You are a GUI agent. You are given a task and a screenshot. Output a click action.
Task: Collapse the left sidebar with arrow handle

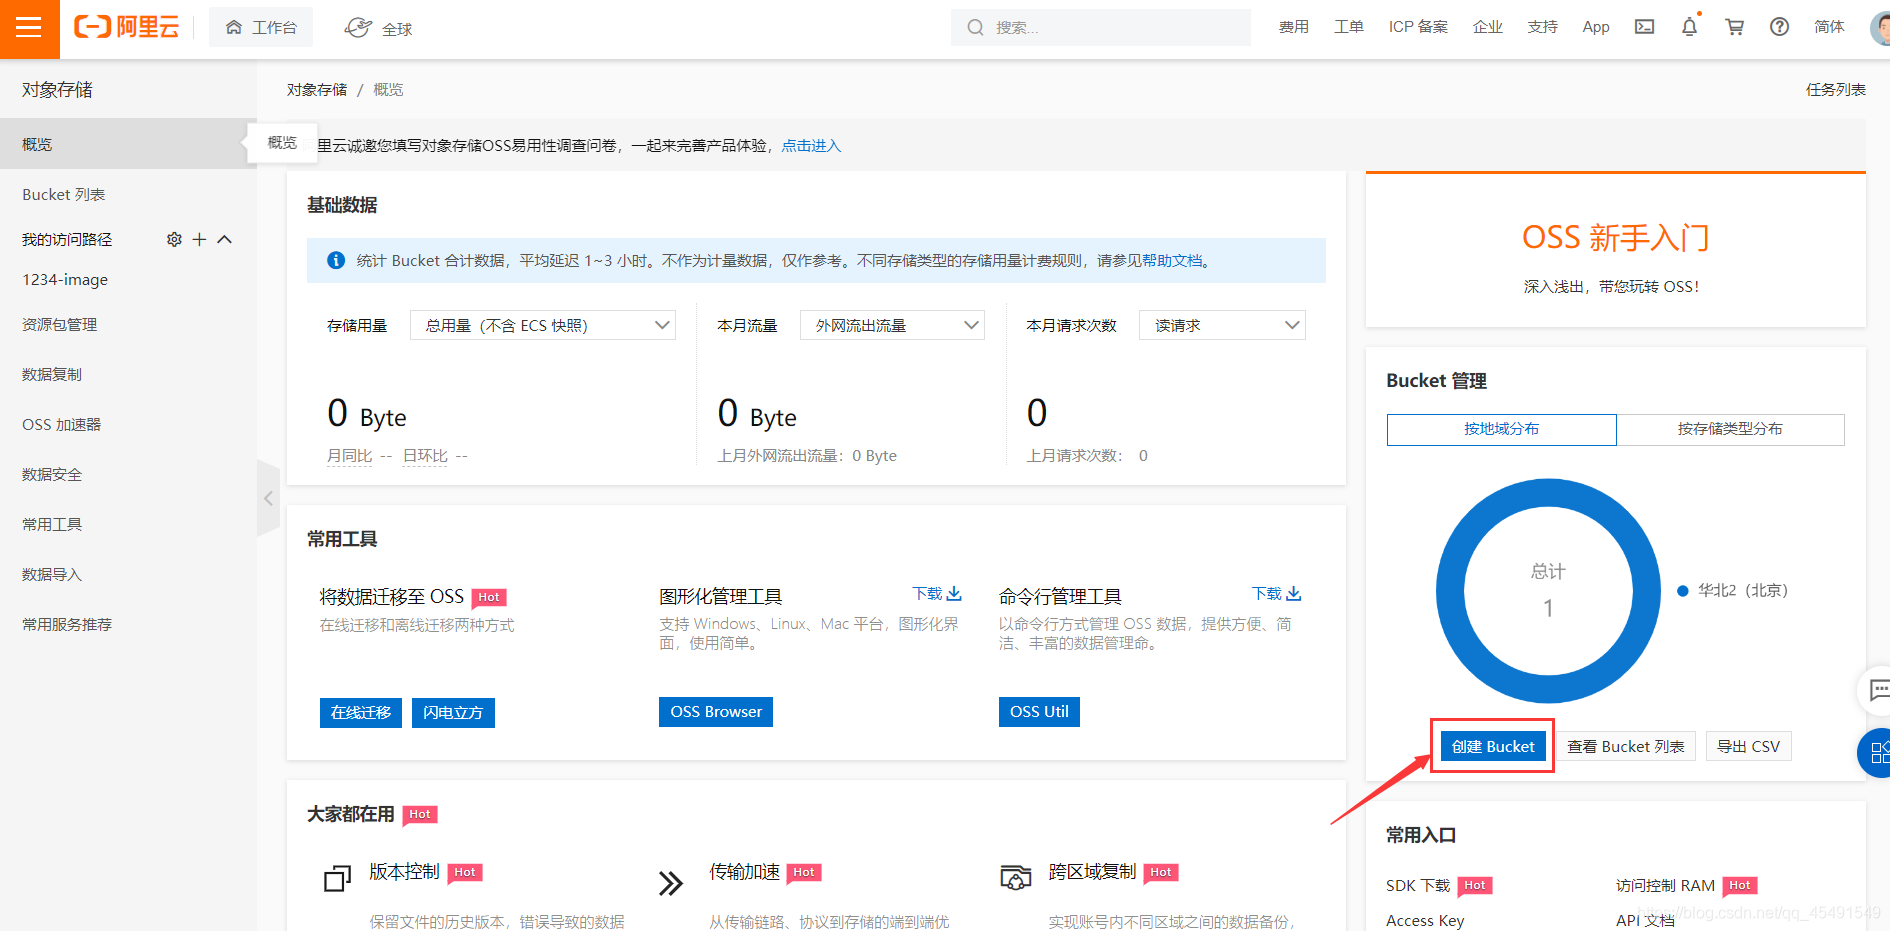[x=268, y=498]
